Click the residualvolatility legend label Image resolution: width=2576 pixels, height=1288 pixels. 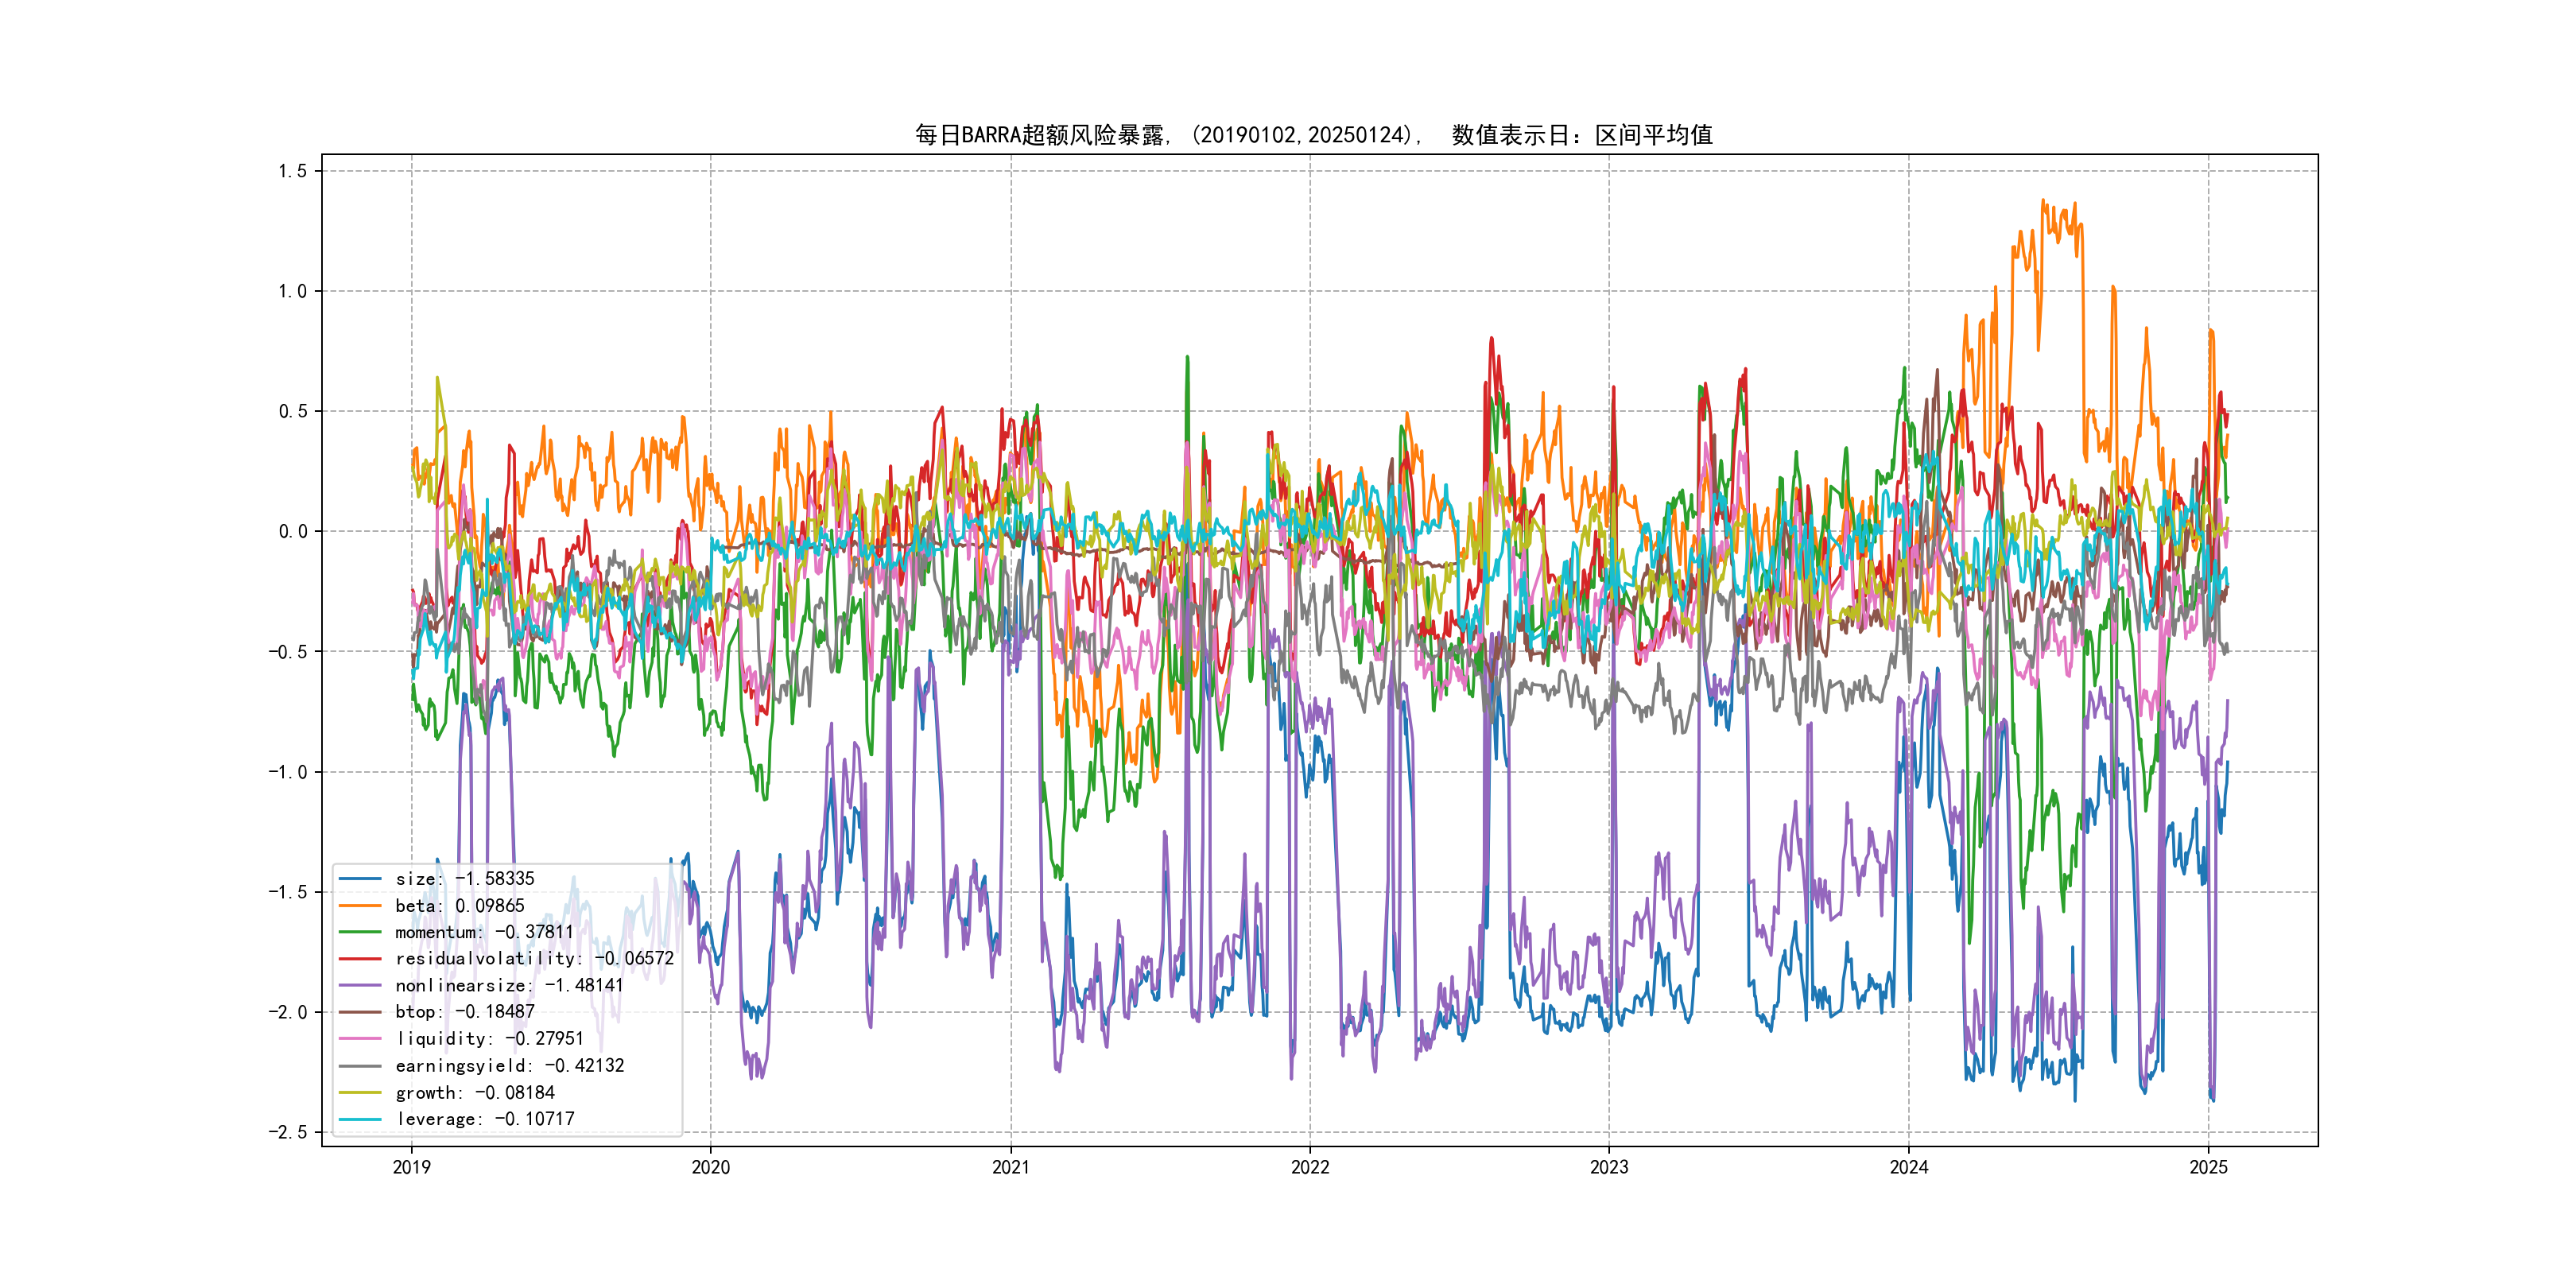(x=534, y=959)
